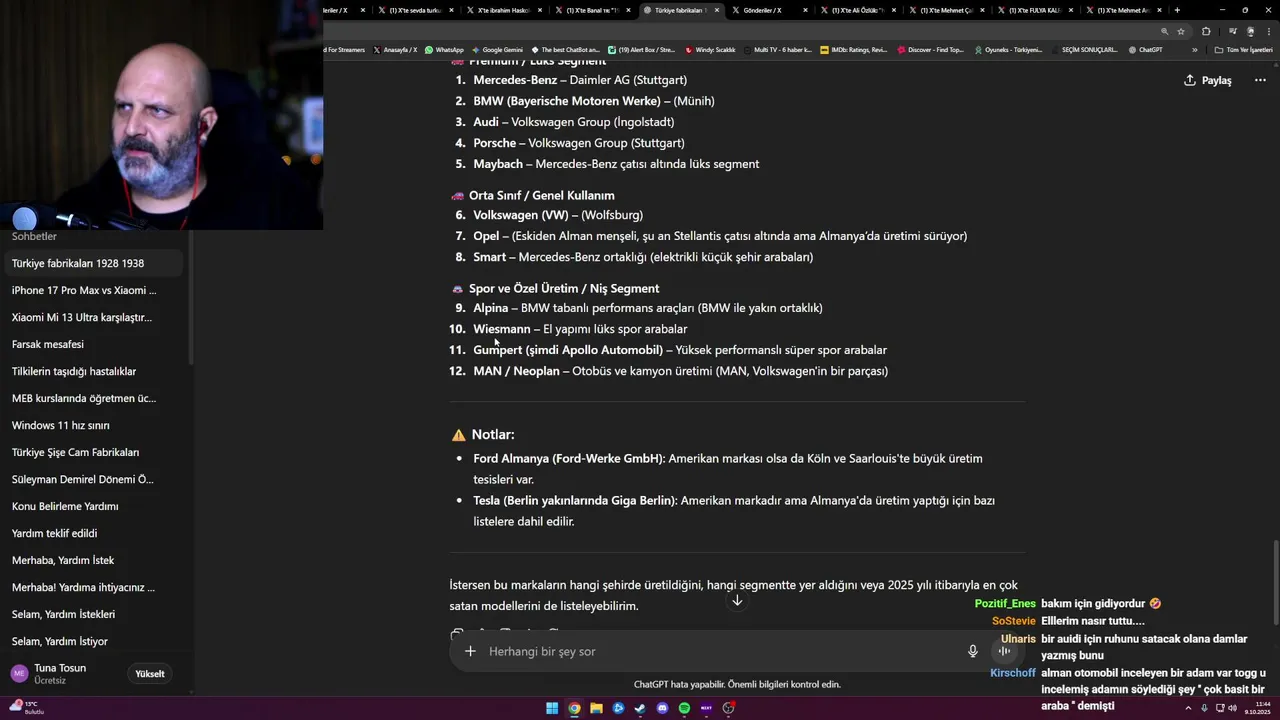Open chat 'Türkiye Şişe Cam Fabrikaları'
Screen dimensions: 1280x720
[92, 452]
